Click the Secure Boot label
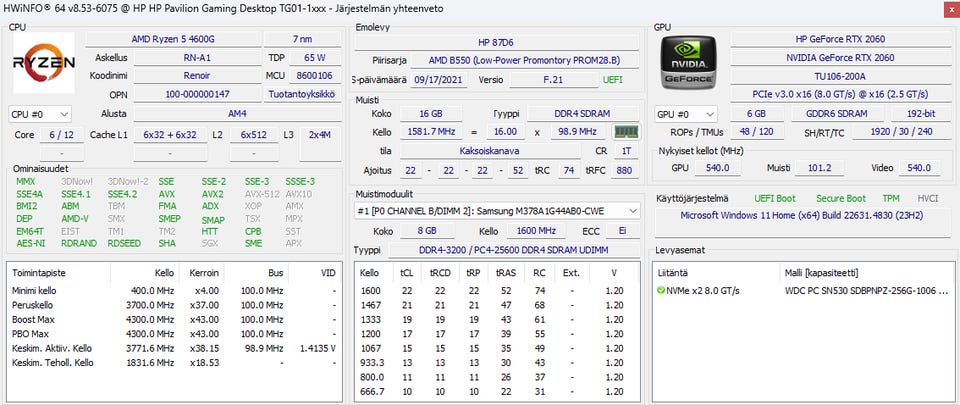 tap(841, 199)
